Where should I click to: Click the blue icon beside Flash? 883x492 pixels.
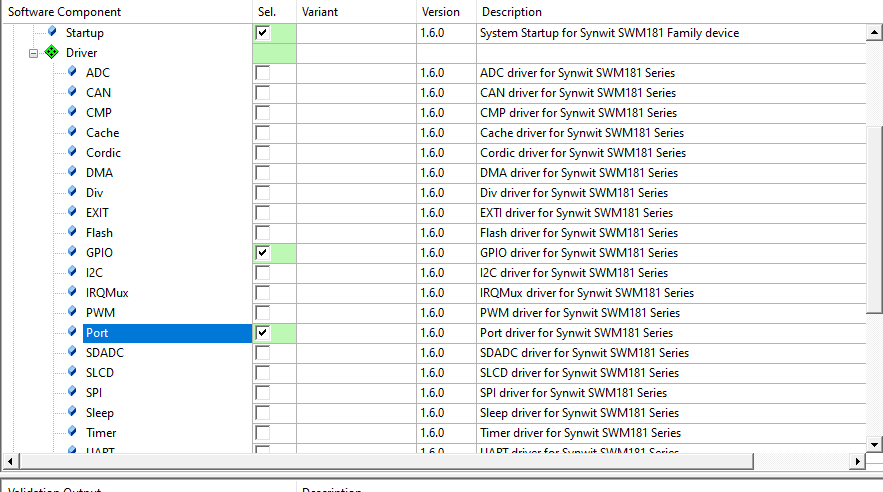[x=72, y=233]
